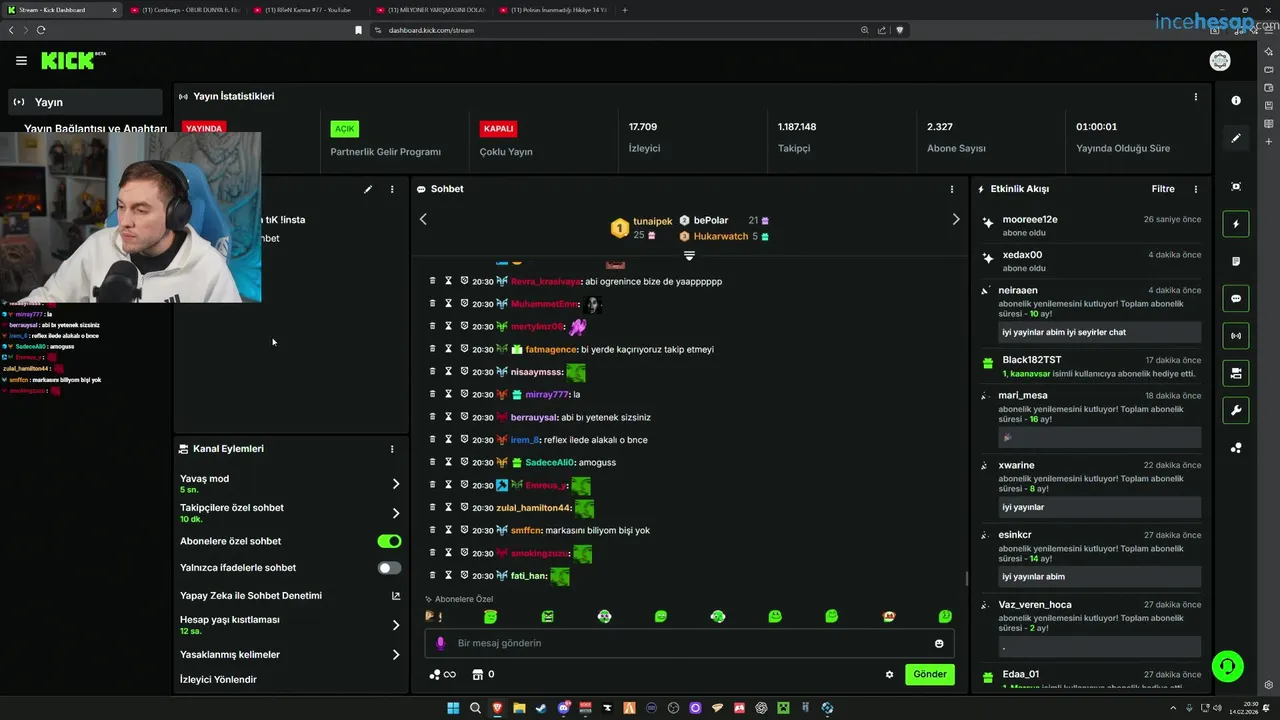Click the purple microphone icon in message box
1280x720 pixels.
tap(440, 643)
